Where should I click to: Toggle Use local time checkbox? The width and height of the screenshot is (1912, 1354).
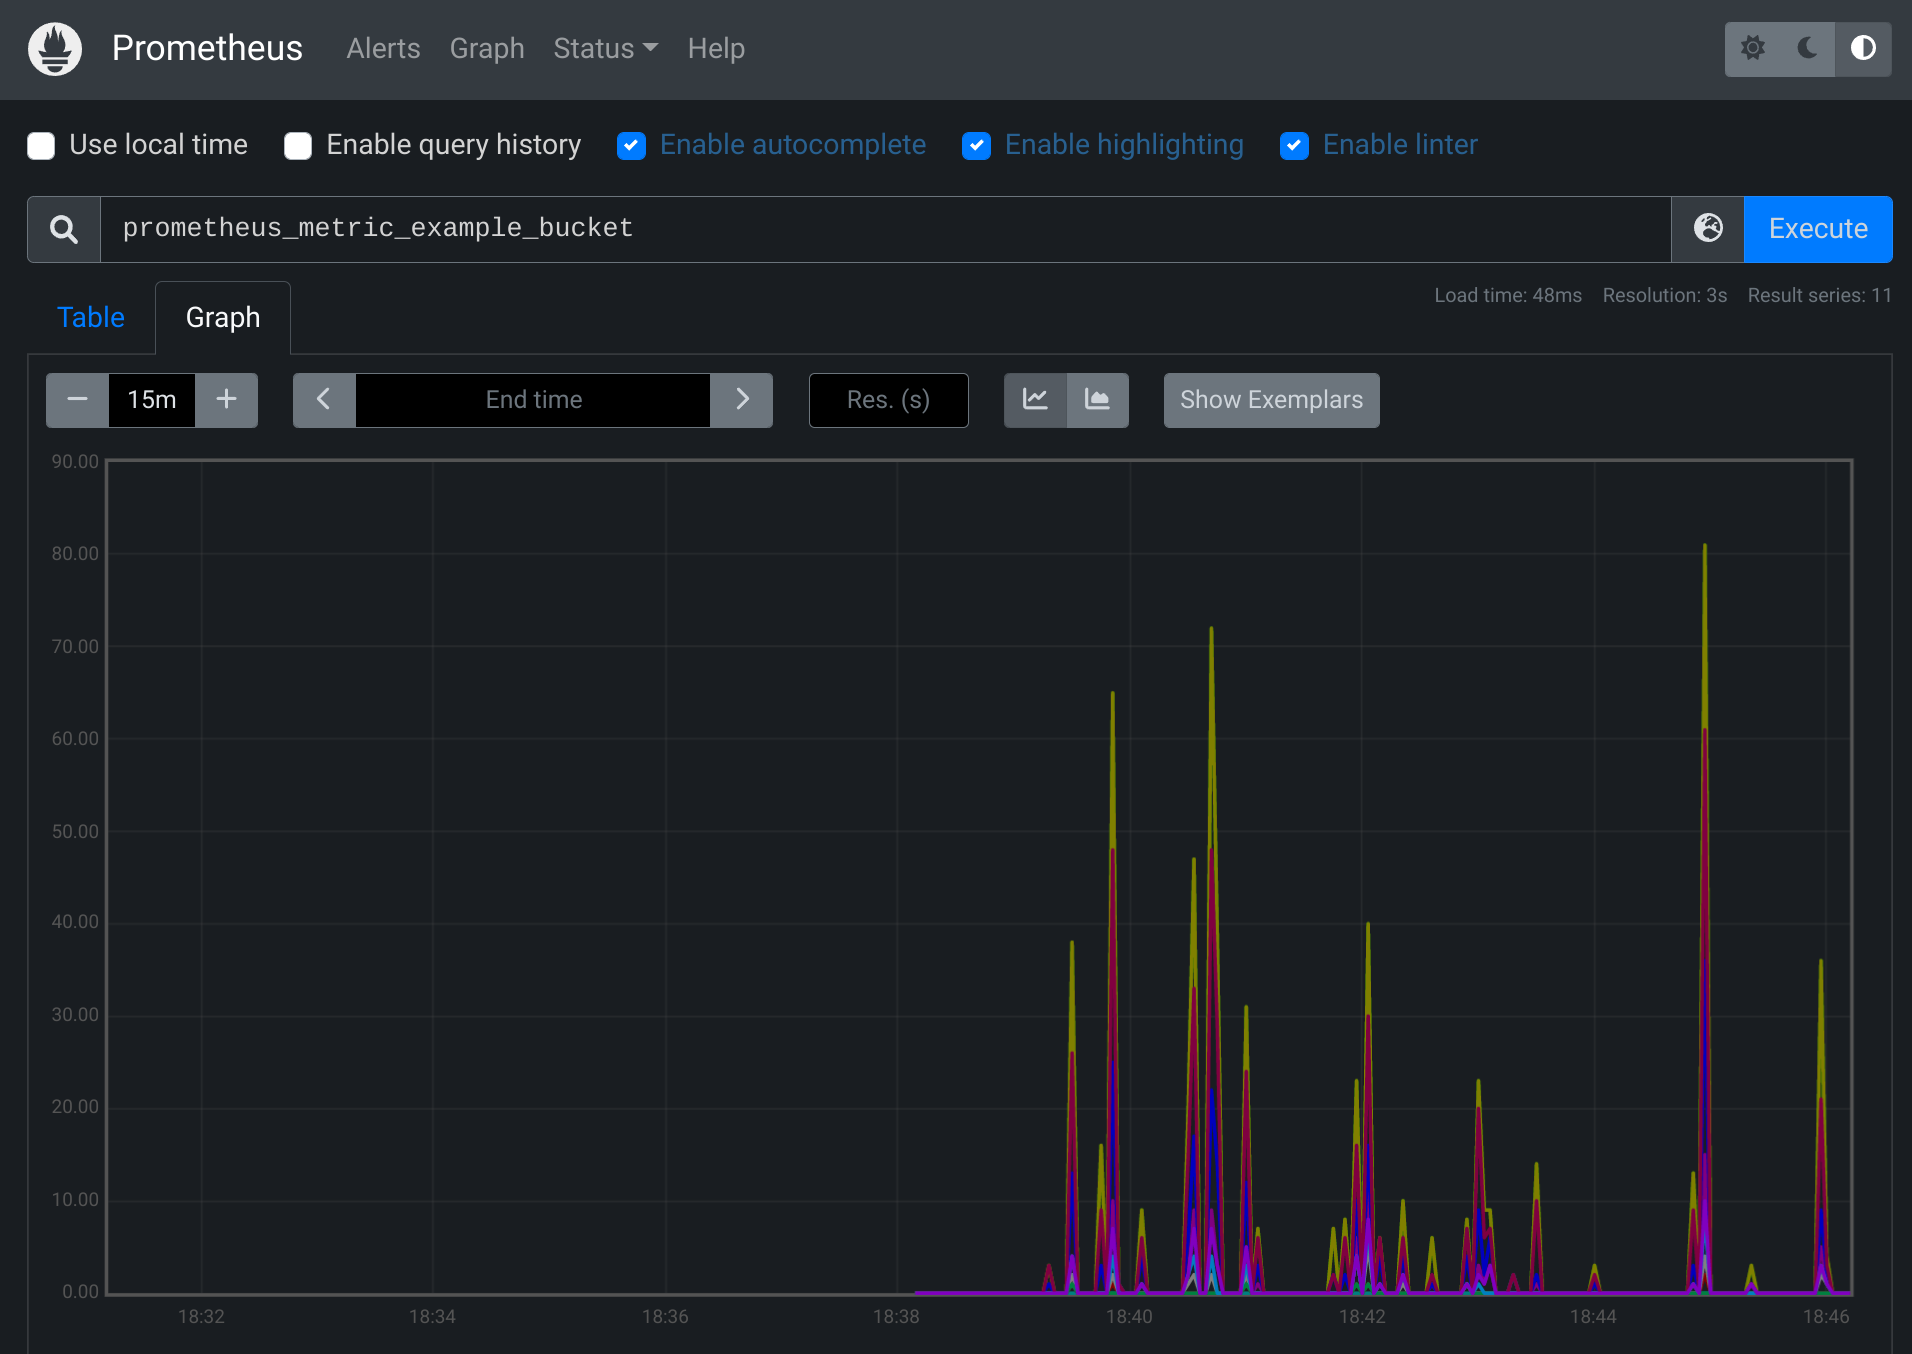pos(41,146)
